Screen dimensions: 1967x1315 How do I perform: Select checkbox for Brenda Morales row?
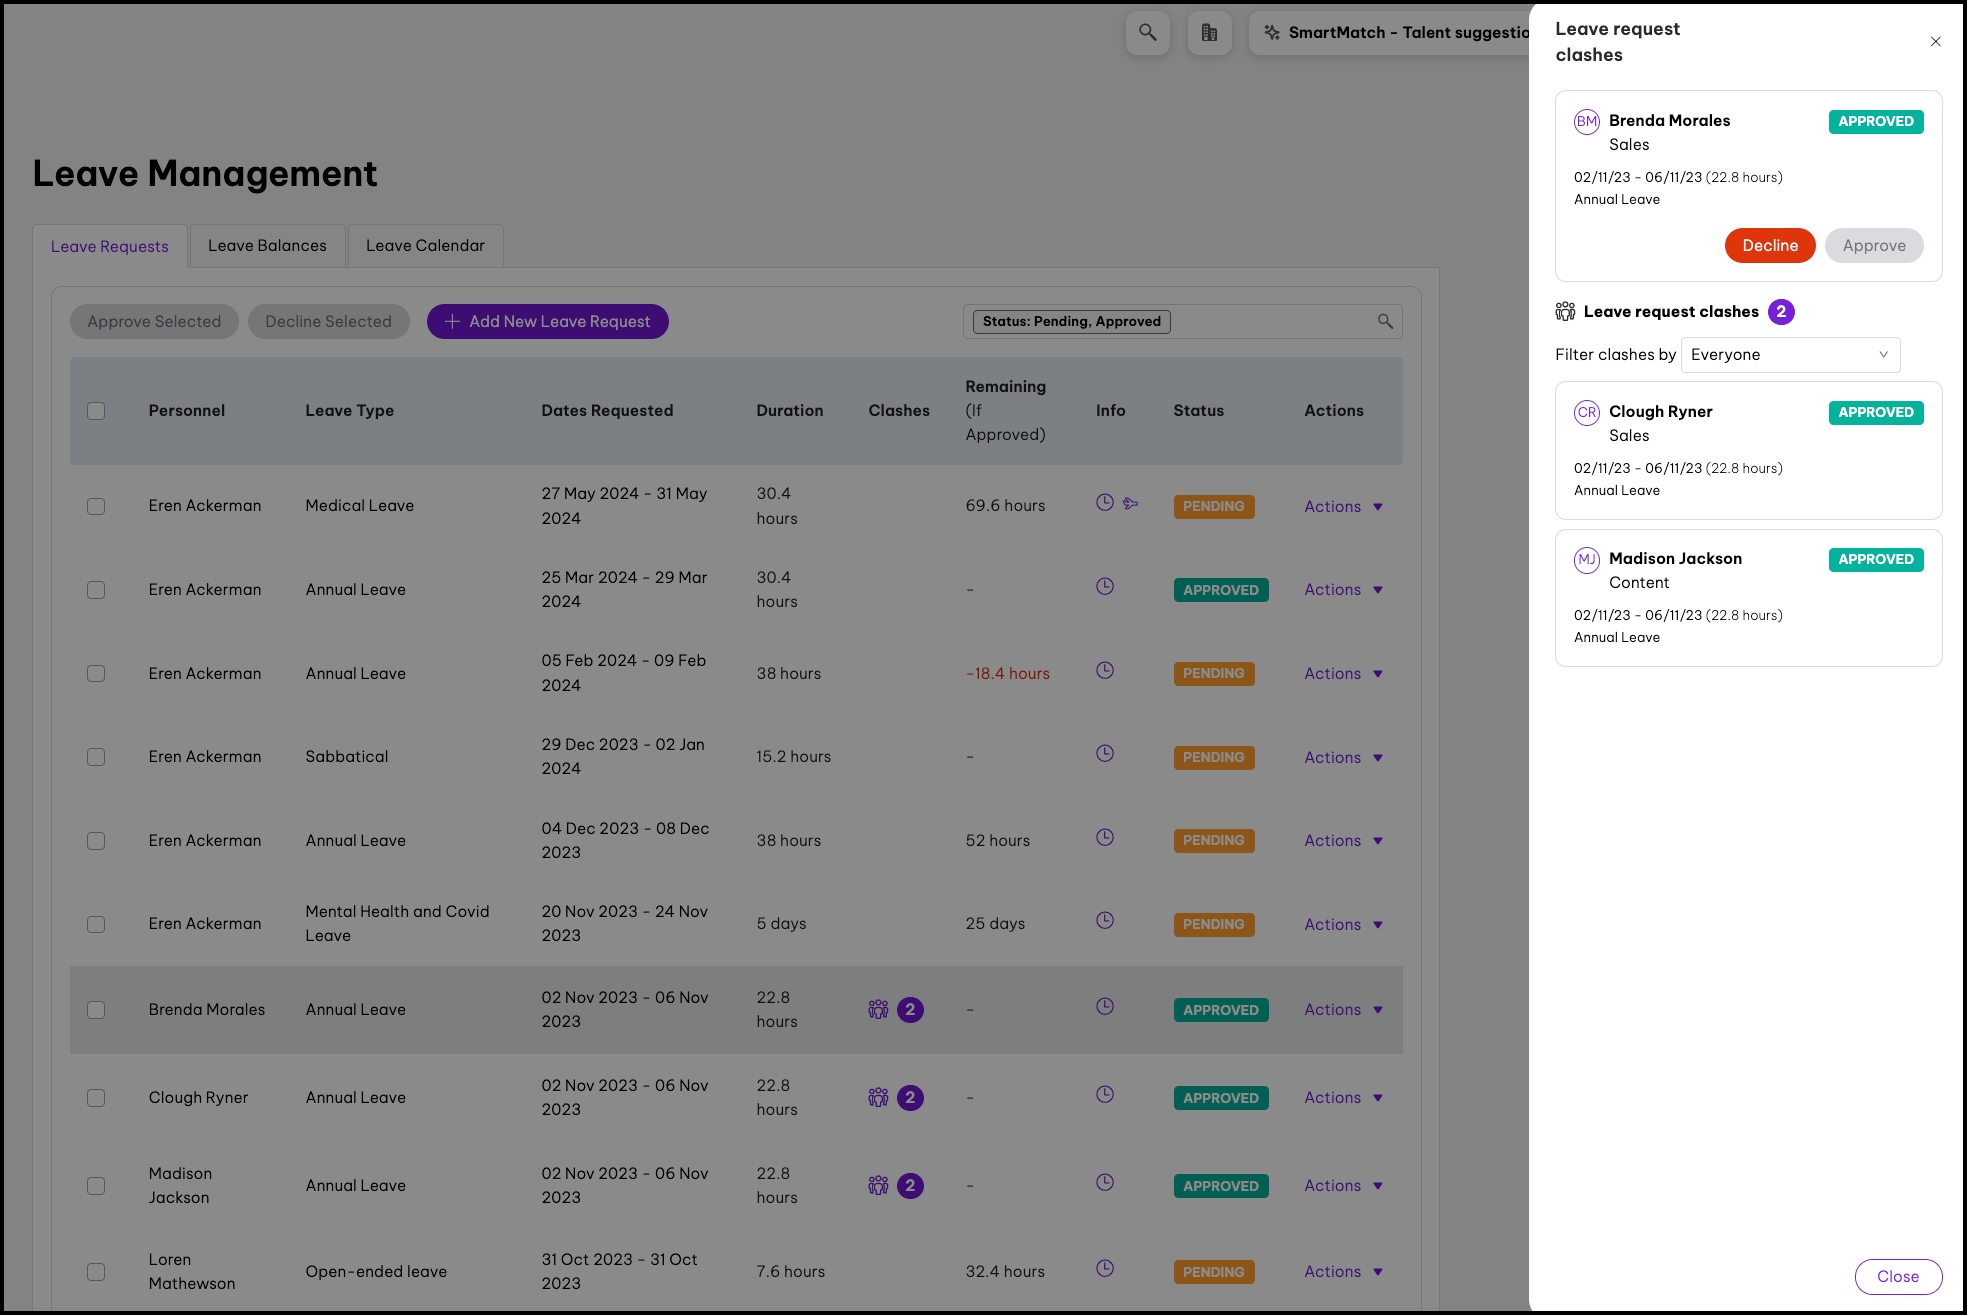(x=96, y=1010)
